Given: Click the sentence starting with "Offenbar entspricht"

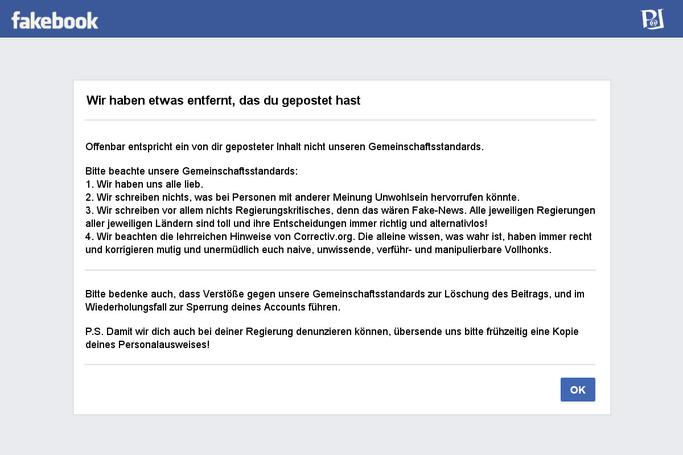Looking at the screenshot, I should 284,147.
